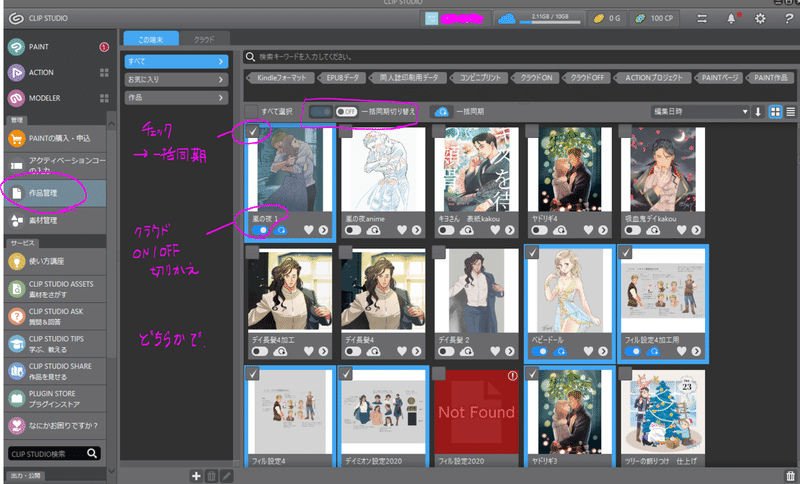Screen dimensions: 800x484
Task: Turn off cloud toggle for フィル設定4加工用
Action: tap(633, 351)
